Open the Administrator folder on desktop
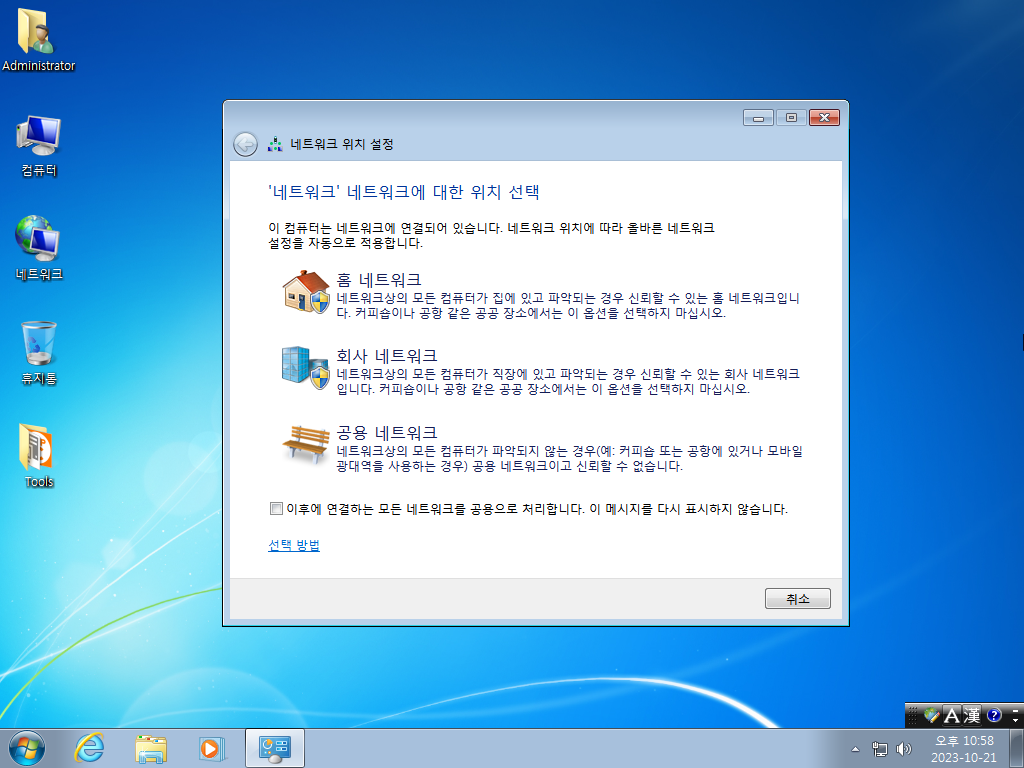 point(38,40)
